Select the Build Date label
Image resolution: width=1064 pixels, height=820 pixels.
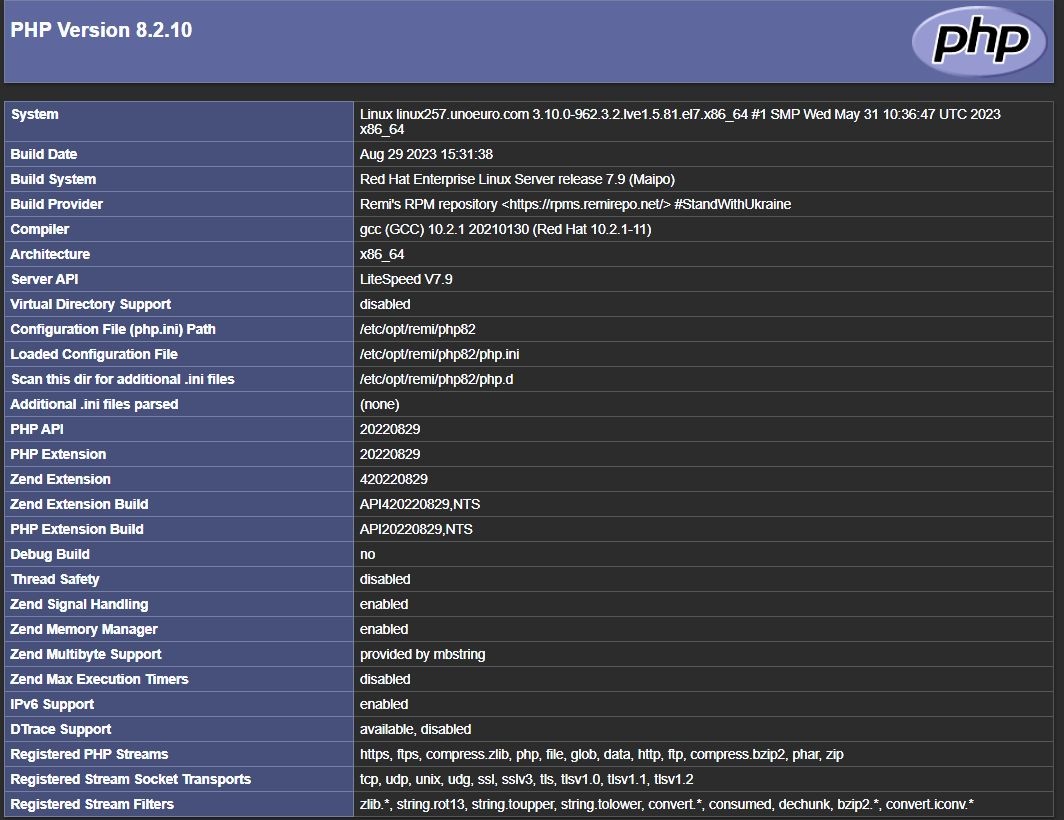44,154
